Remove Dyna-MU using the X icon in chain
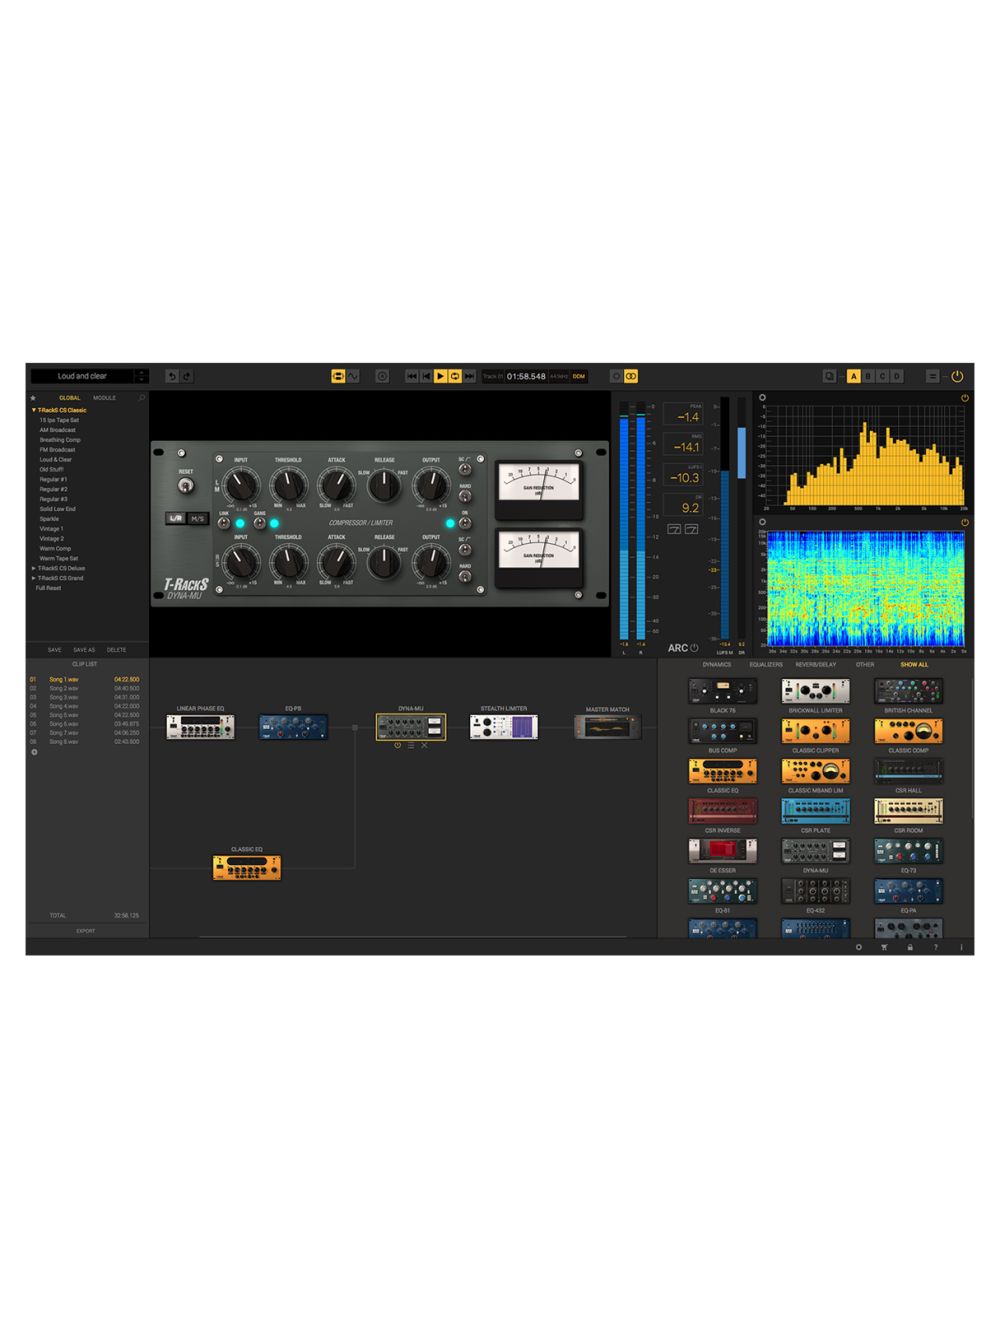The width and height of the screenshot is (1000, 1320). (424, 746)
